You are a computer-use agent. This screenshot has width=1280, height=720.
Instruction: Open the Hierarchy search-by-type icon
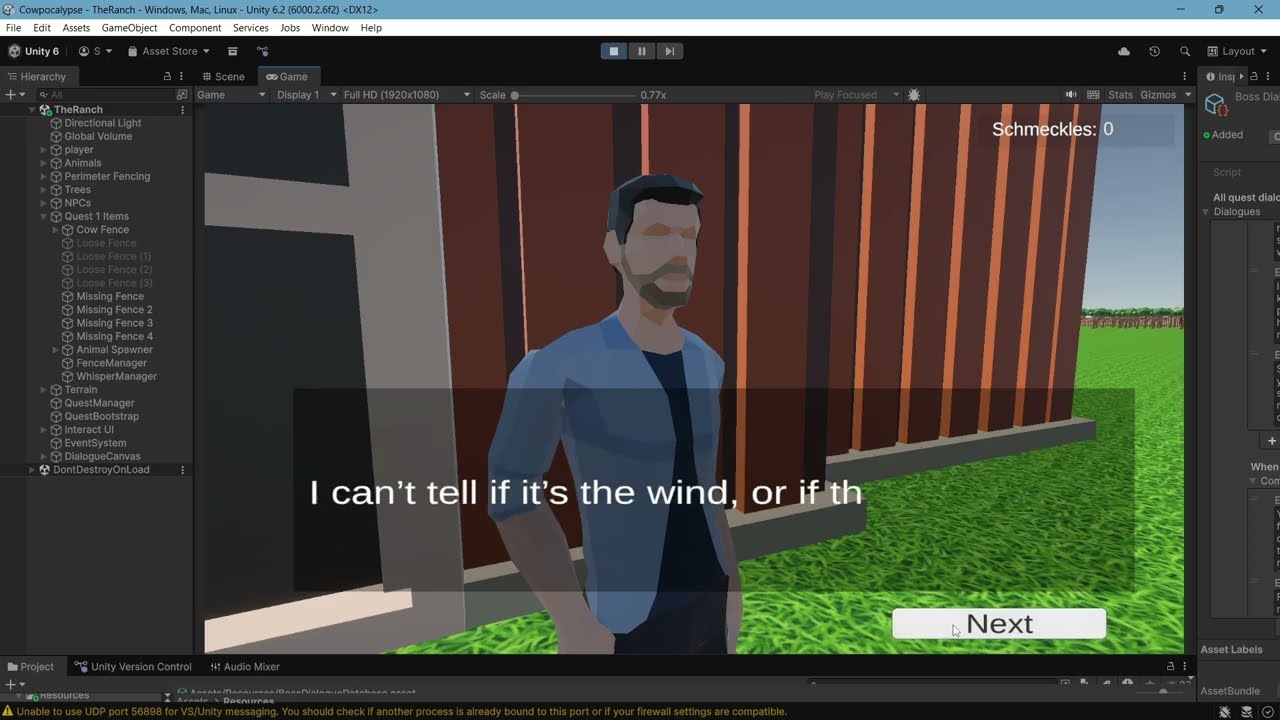(182, 94)
